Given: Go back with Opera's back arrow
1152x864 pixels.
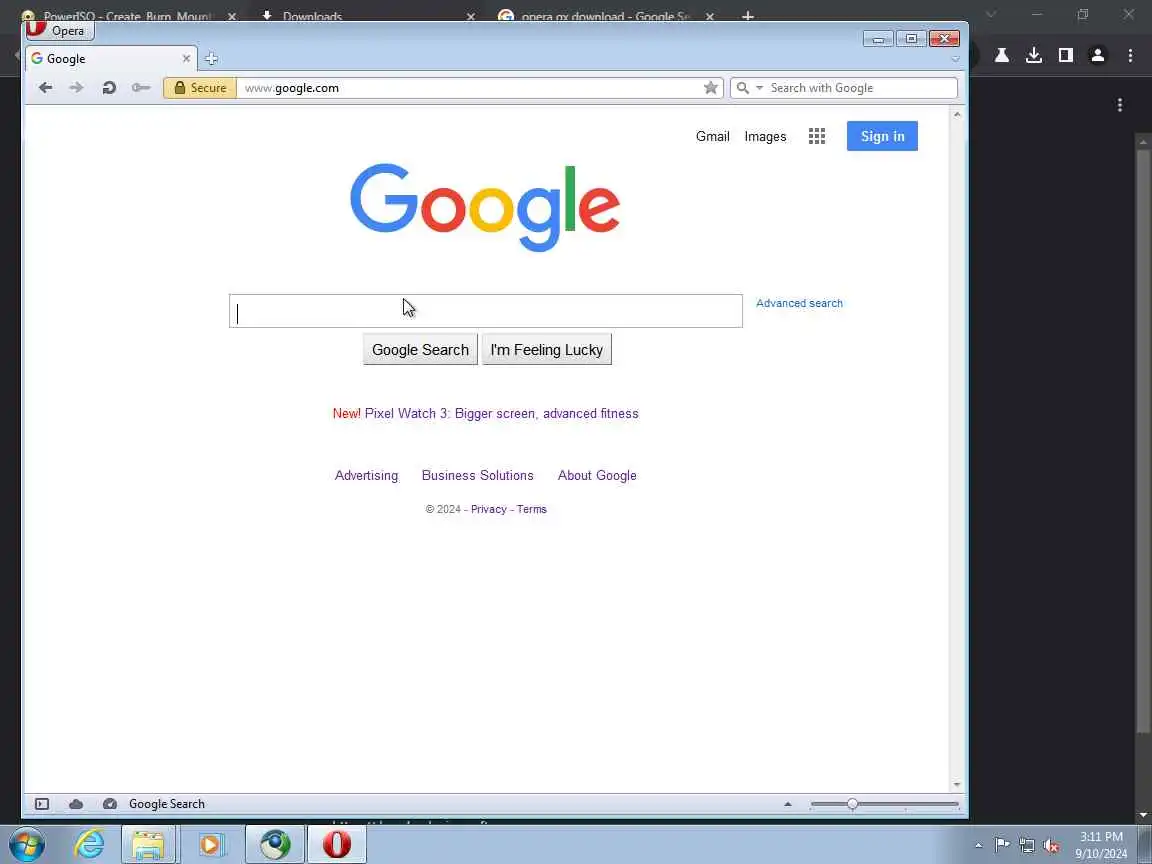Looking at the screenshot, I should [x=46, y=88].
